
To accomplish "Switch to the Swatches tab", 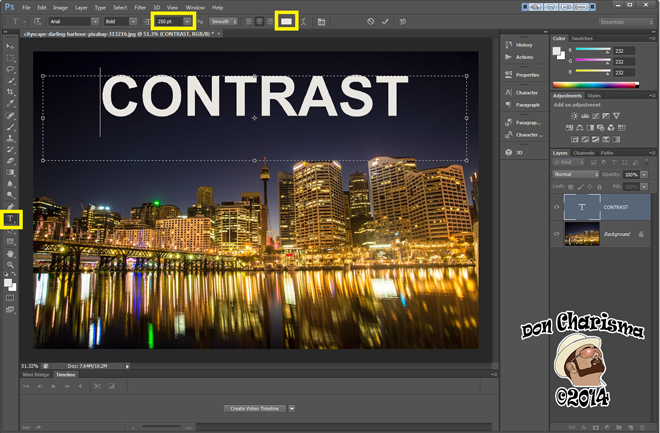I will (583, 39).
